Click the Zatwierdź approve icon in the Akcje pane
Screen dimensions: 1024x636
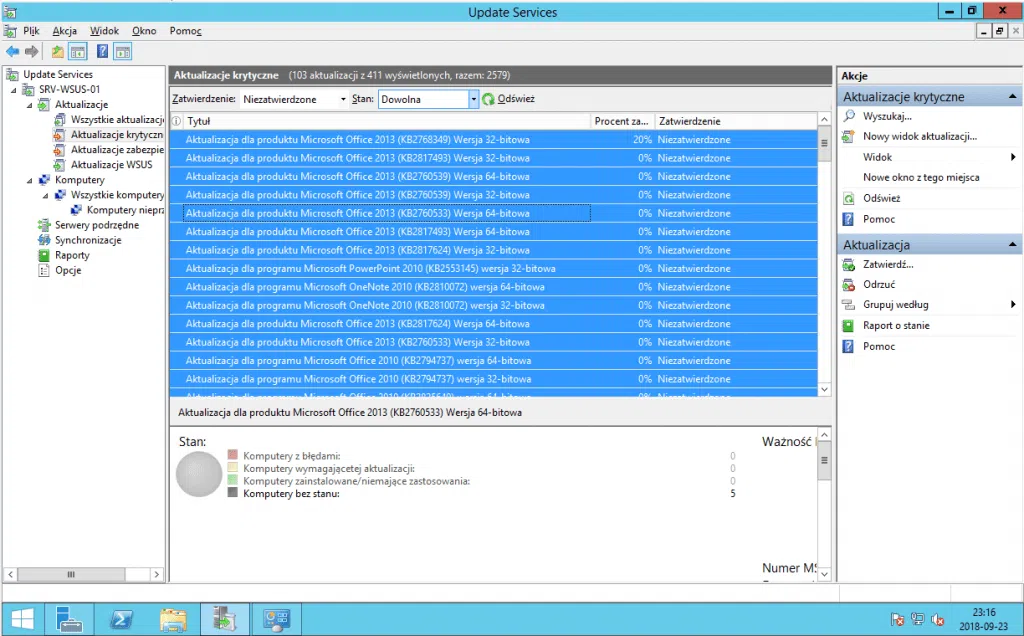tap(849, 264)
